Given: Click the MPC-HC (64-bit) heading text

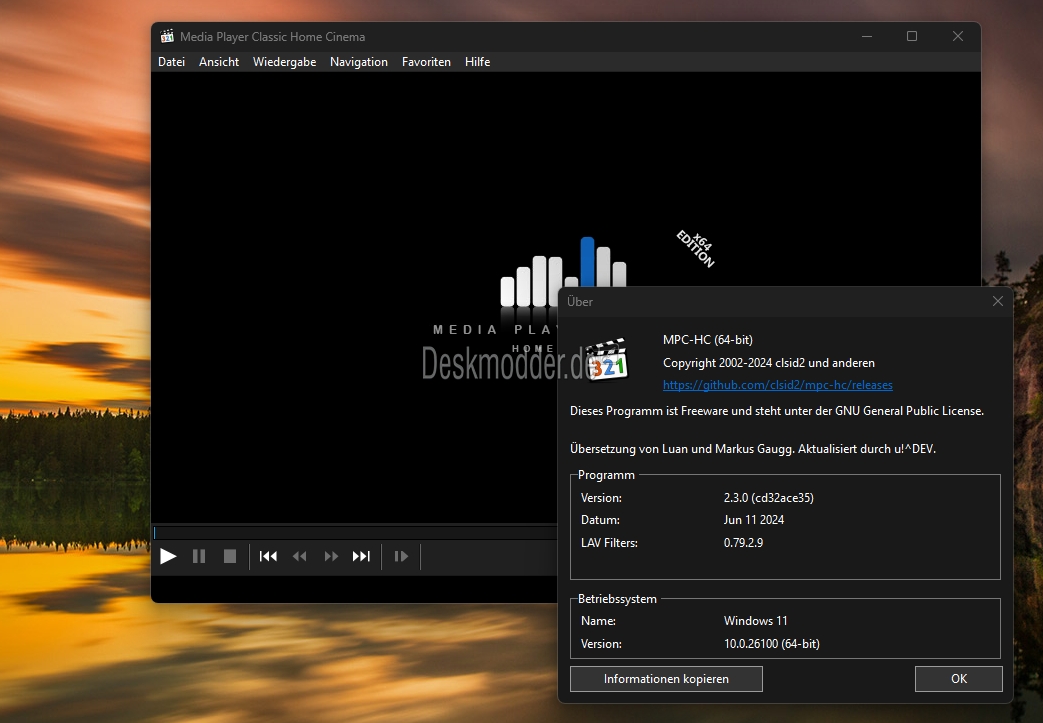Looking at the screenshot, I should pyautogui.click(x=708, y=339).
